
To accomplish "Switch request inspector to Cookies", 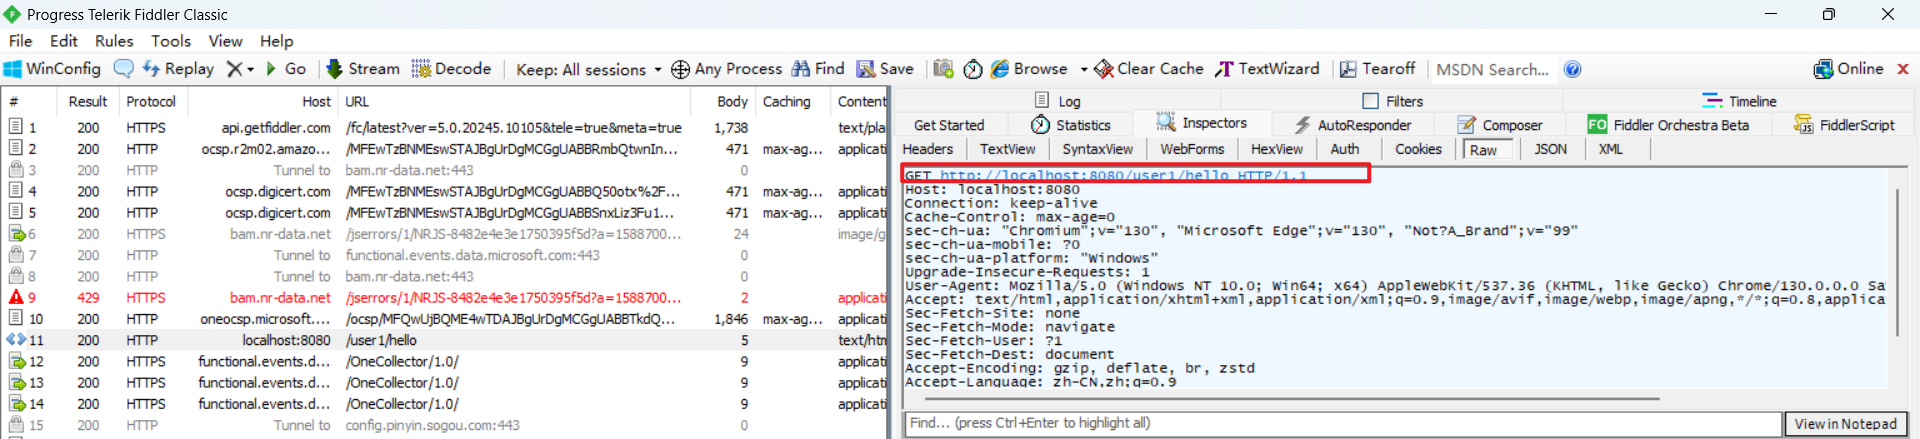I will coord(1419,149).
